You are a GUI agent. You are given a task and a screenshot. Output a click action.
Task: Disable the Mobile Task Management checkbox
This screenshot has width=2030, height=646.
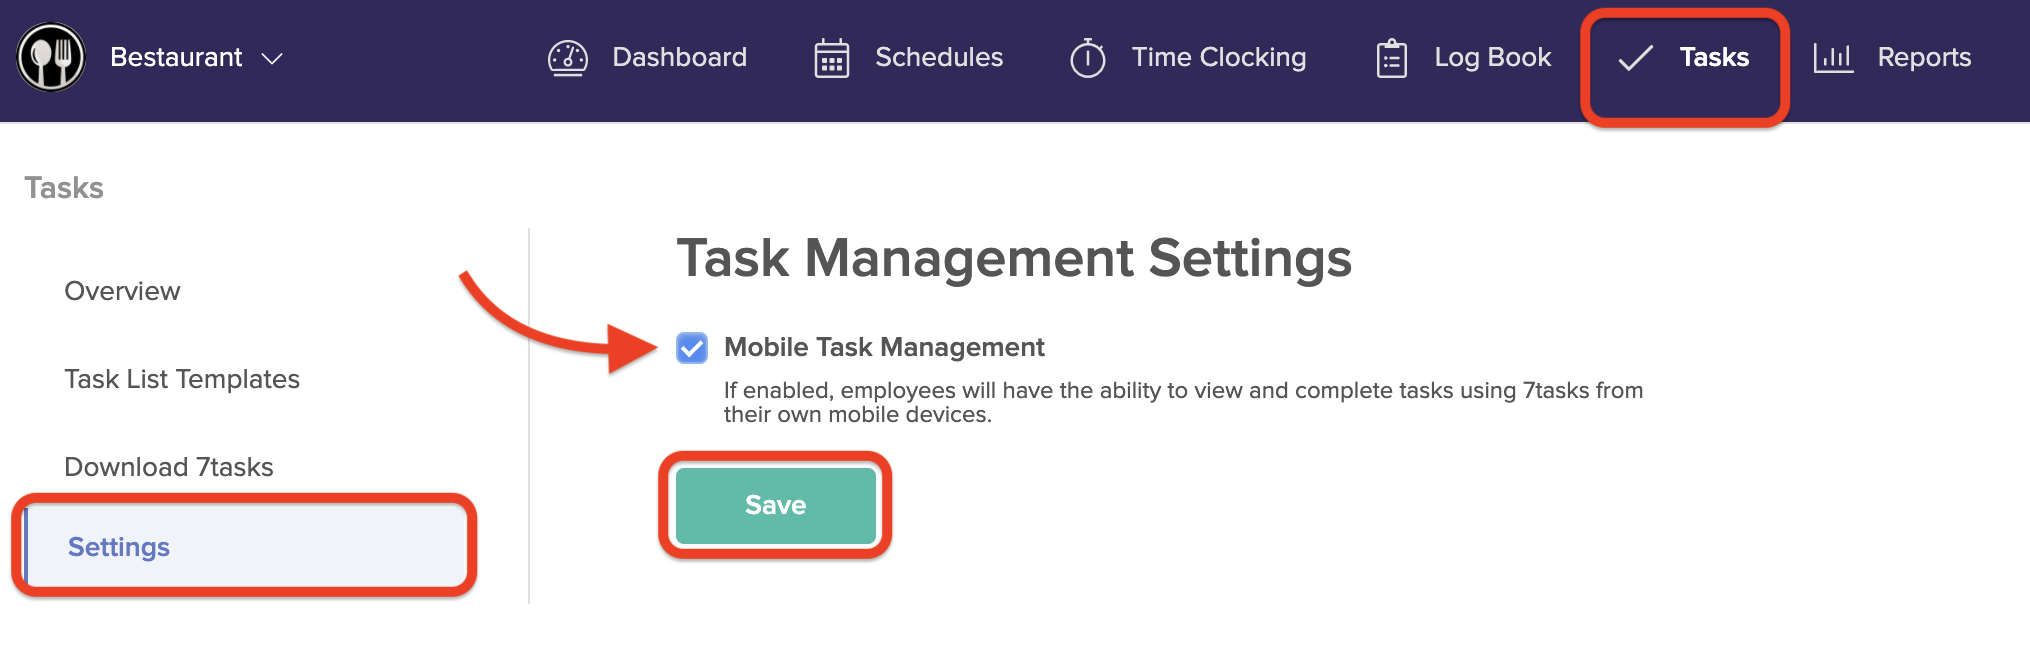(x=692, y=348)
